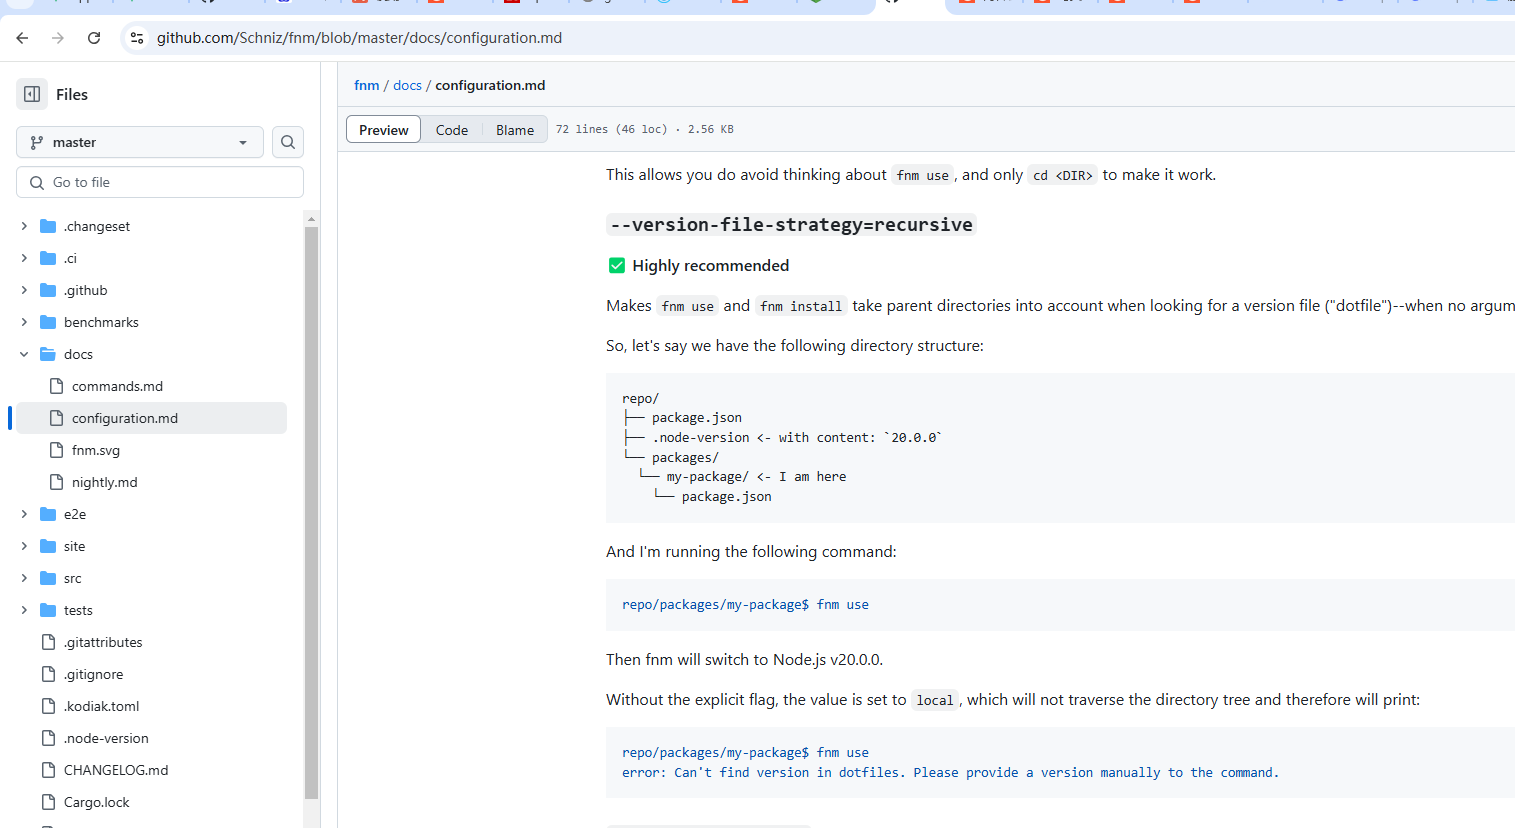1515x828 pixels.
Task: Collapse the docs folder chevron
Action: tap(24, 354)
